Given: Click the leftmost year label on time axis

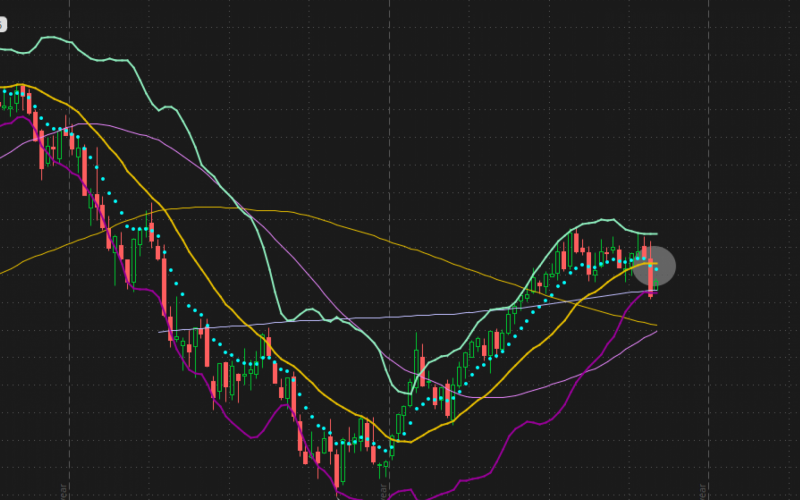Looking at the screenshot, I should (x=67, y=492).
